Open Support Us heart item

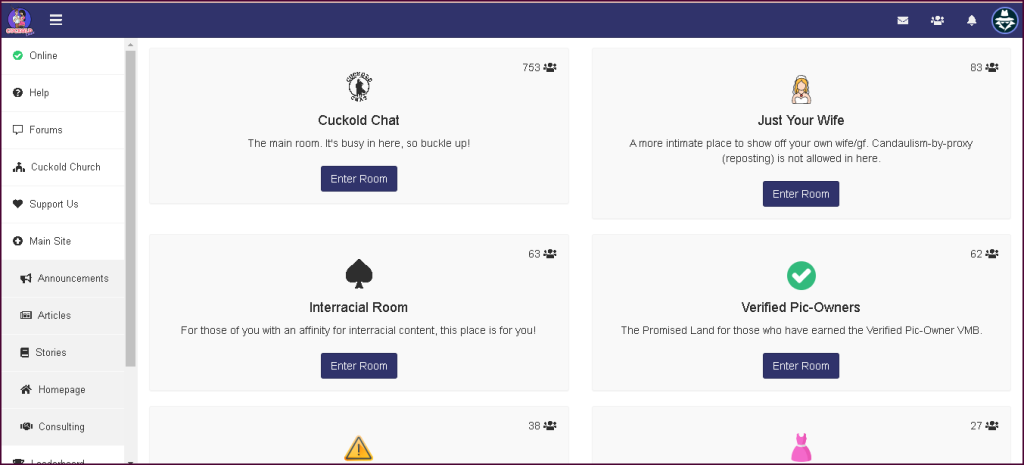[x=53, y=204]
